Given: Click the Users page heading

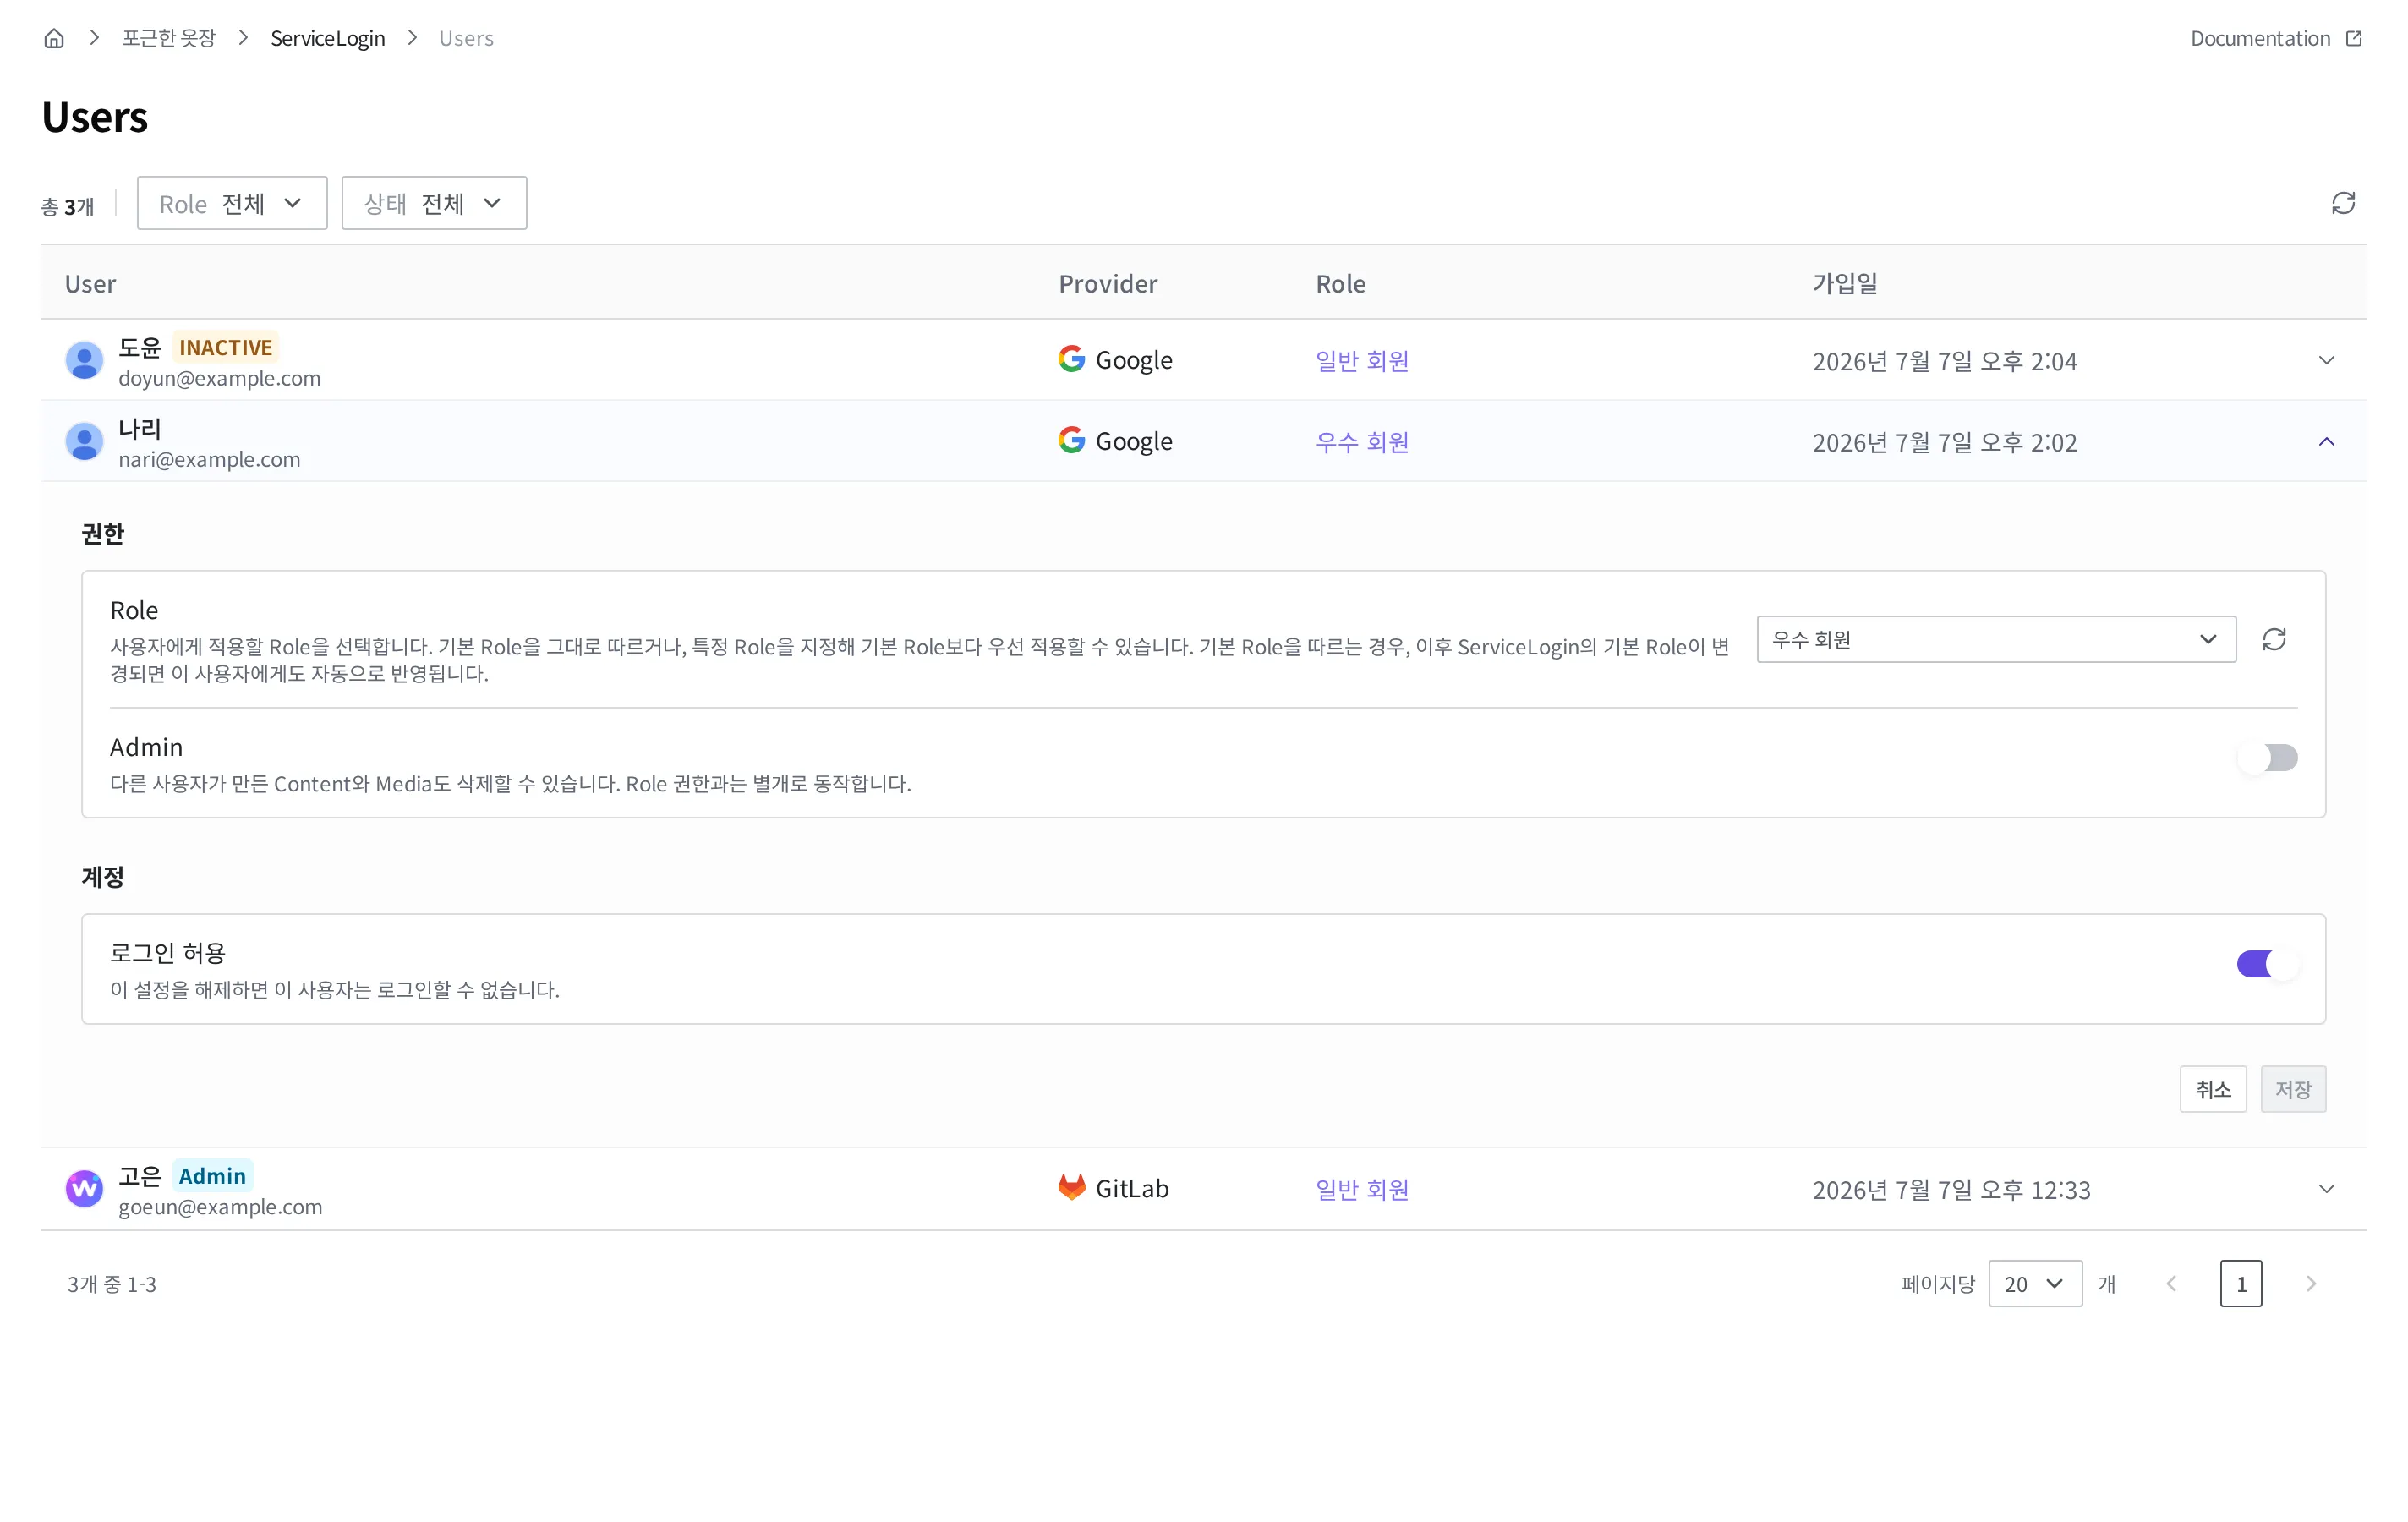Looking at the screenshot, I should tap(95, 117).
